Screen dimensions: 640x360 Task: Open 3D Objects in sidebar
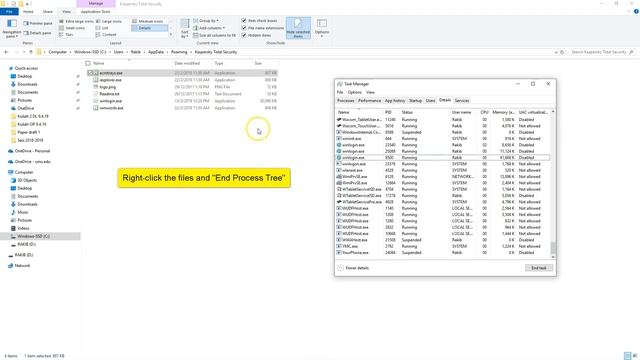click(x=27, y=180)
